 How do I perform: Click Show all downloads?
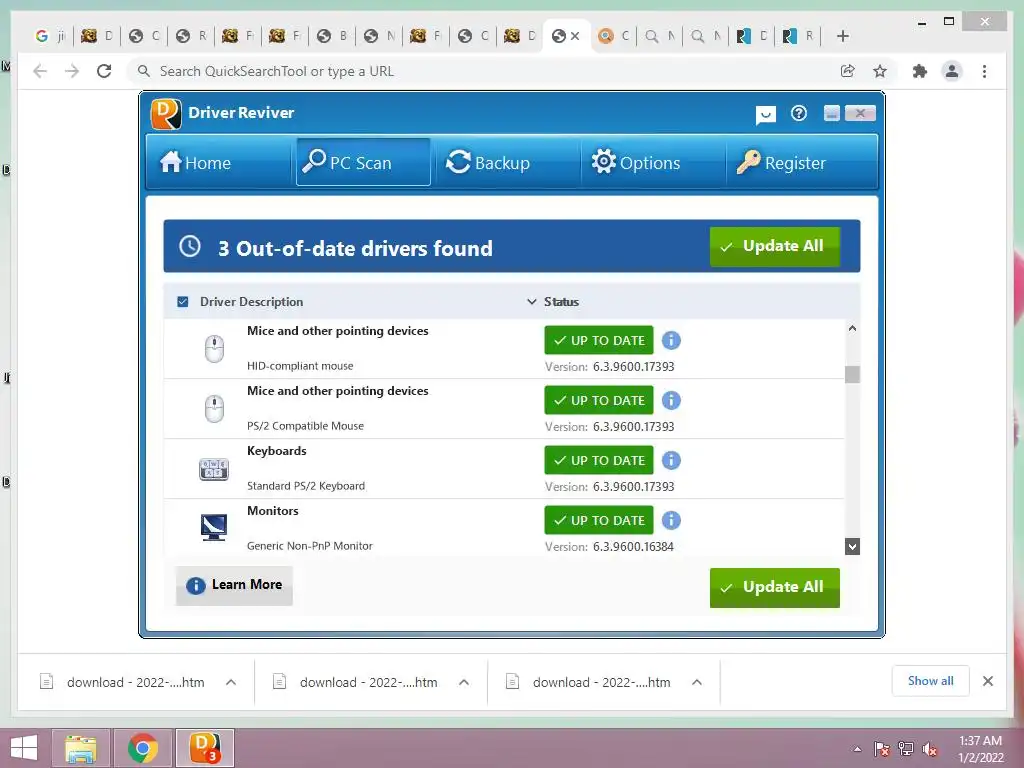pos(931,681)
